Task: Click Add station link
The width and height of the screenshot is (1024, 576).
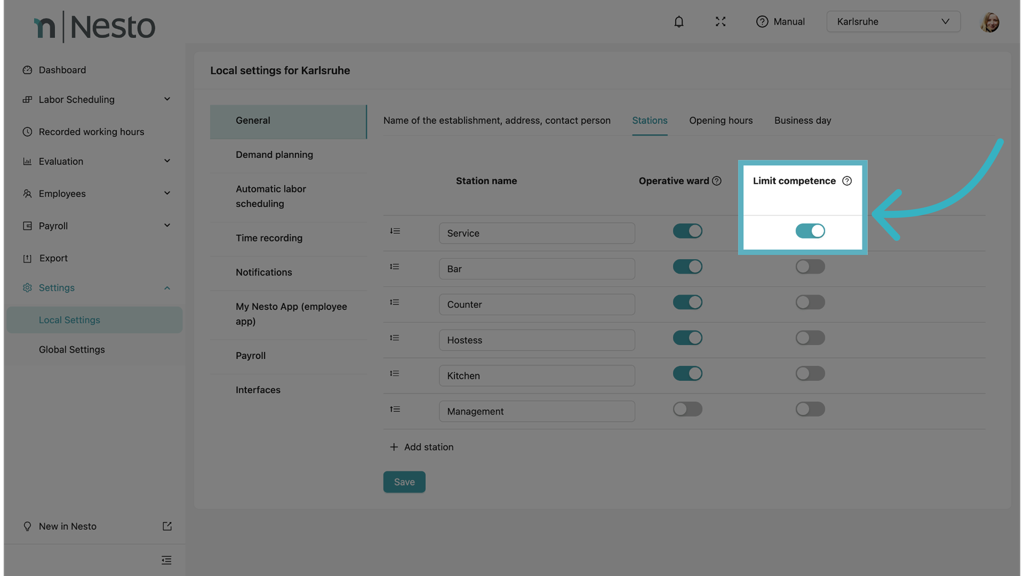Action: point(422,447)
